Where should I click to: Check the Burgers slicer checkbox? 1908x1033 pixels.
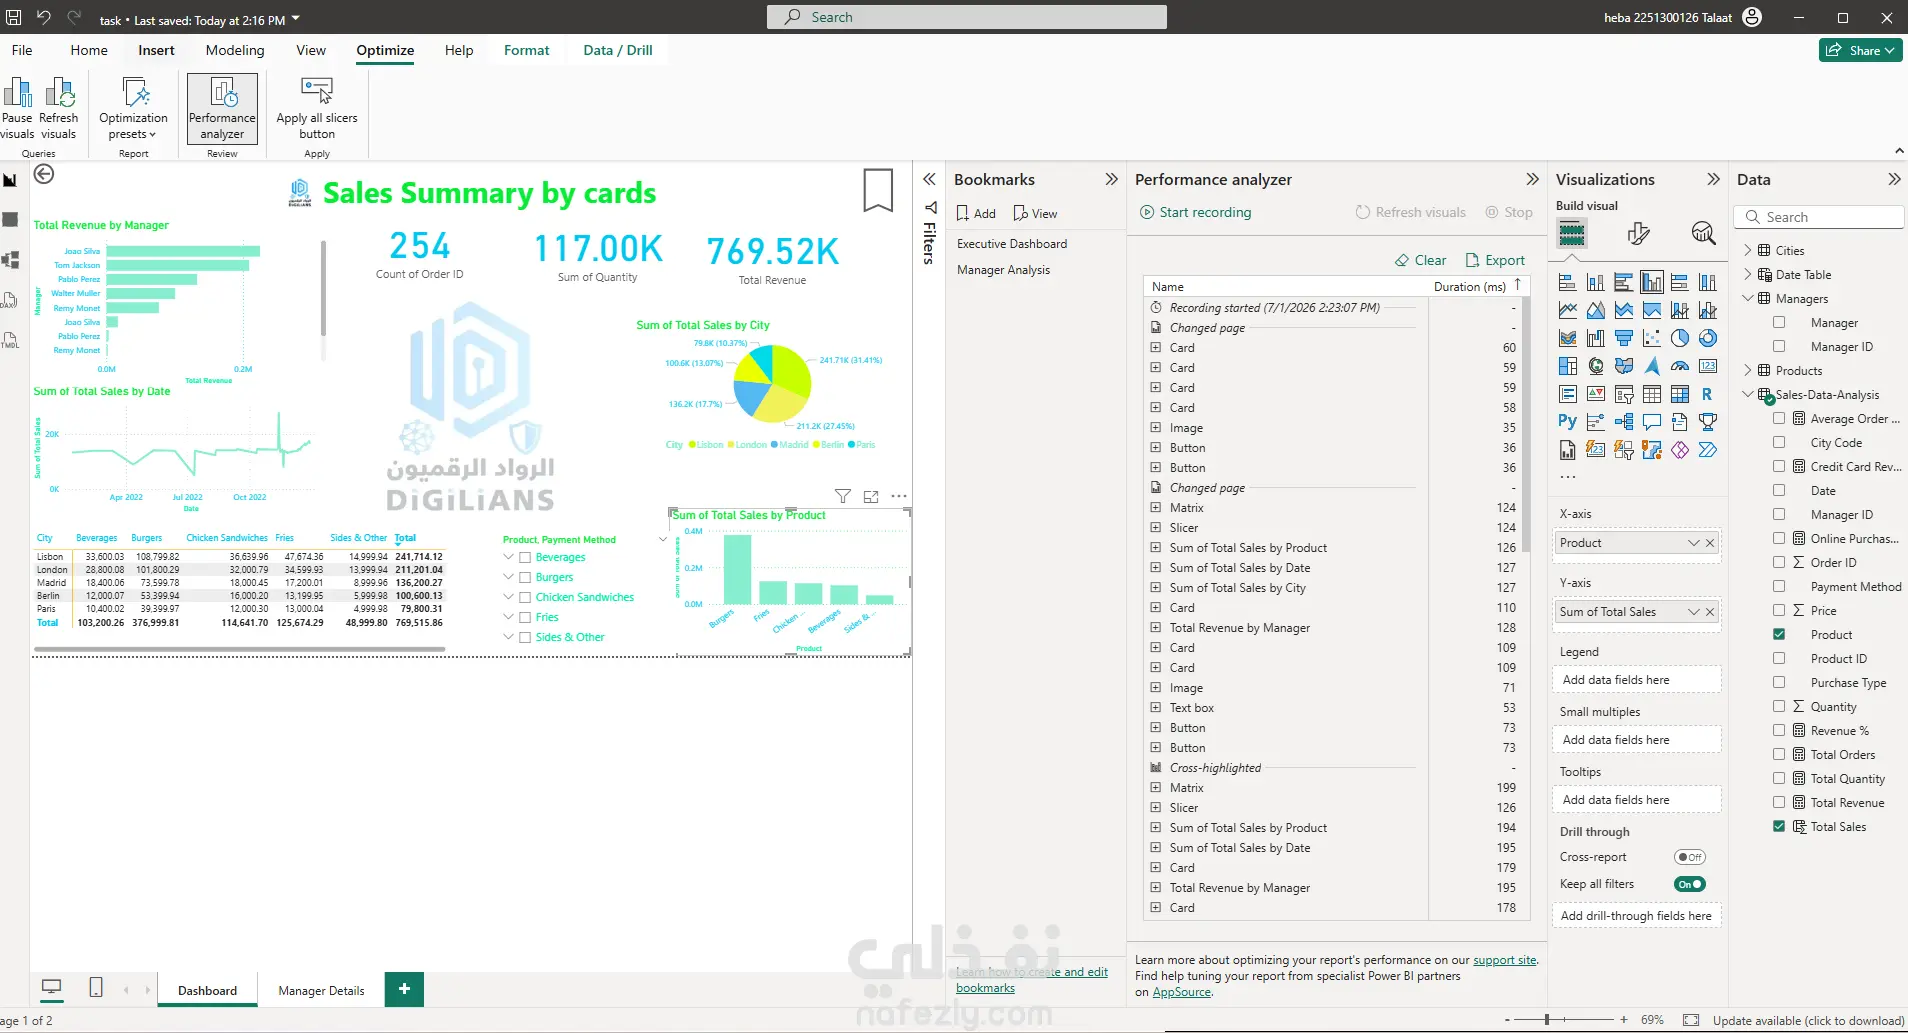point(525,578)
